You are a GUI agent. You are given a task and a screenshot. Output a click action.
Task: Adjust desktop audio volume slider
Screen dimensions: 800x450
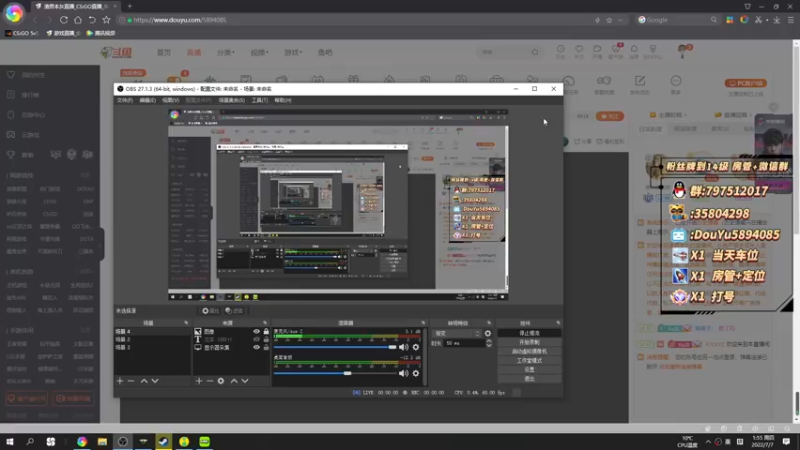tap(335, 373)
